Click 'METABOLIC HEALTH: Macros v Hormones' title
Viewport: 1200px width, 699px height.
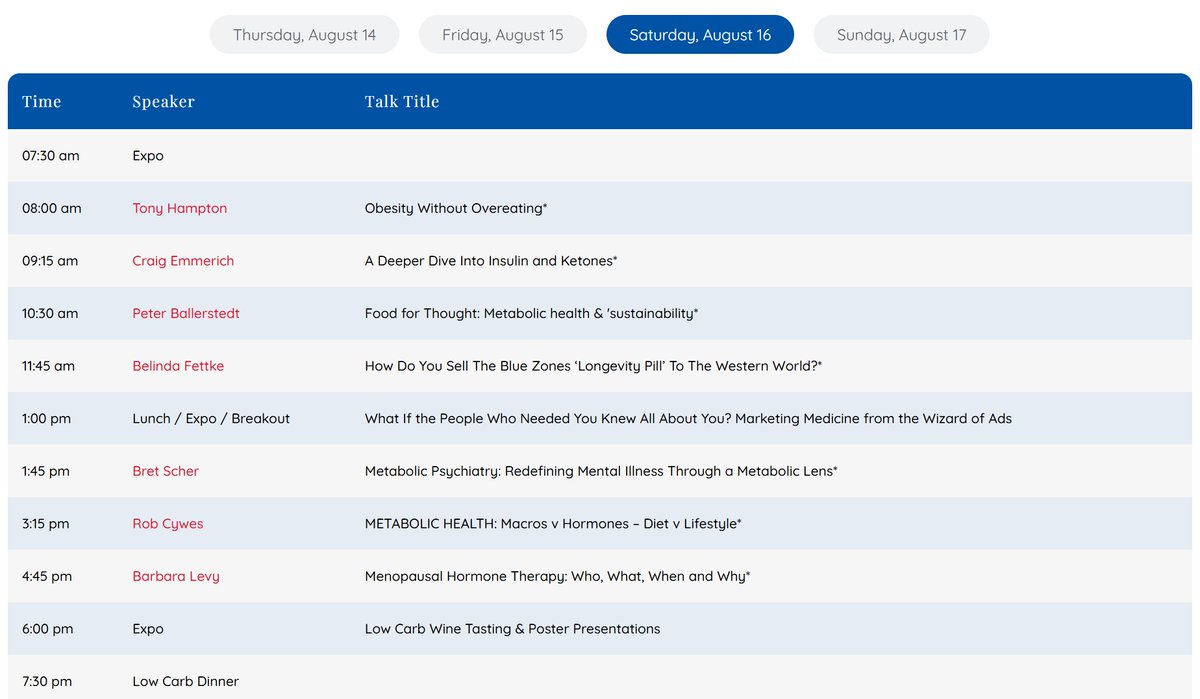click(553, 524)
